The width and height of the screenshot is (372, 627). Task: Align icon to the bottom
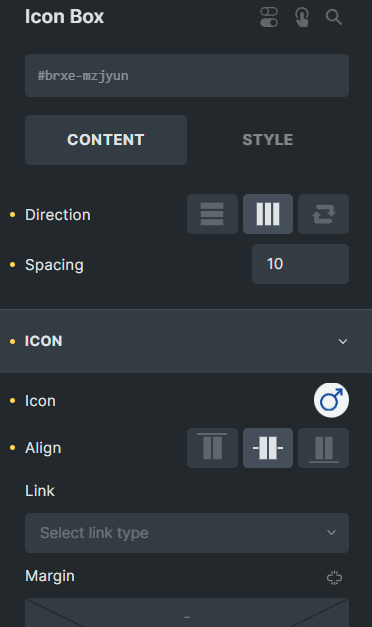[x=324, y=448]
